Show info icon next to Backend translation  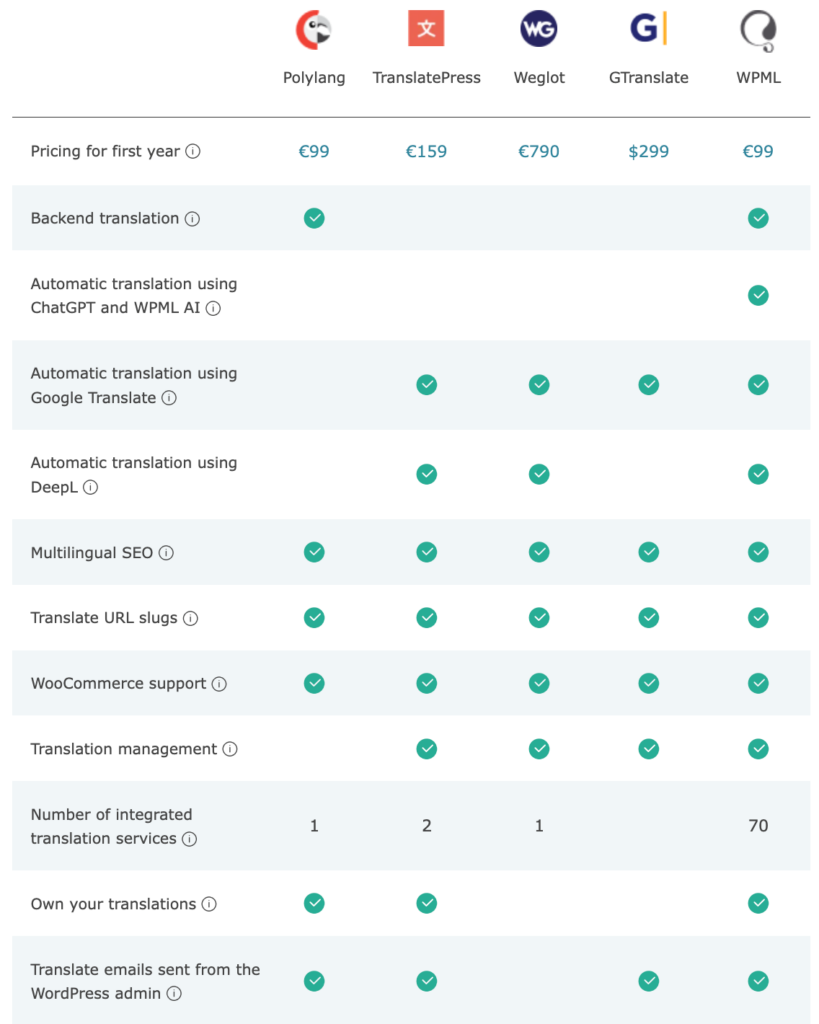[x=192, y=219]
